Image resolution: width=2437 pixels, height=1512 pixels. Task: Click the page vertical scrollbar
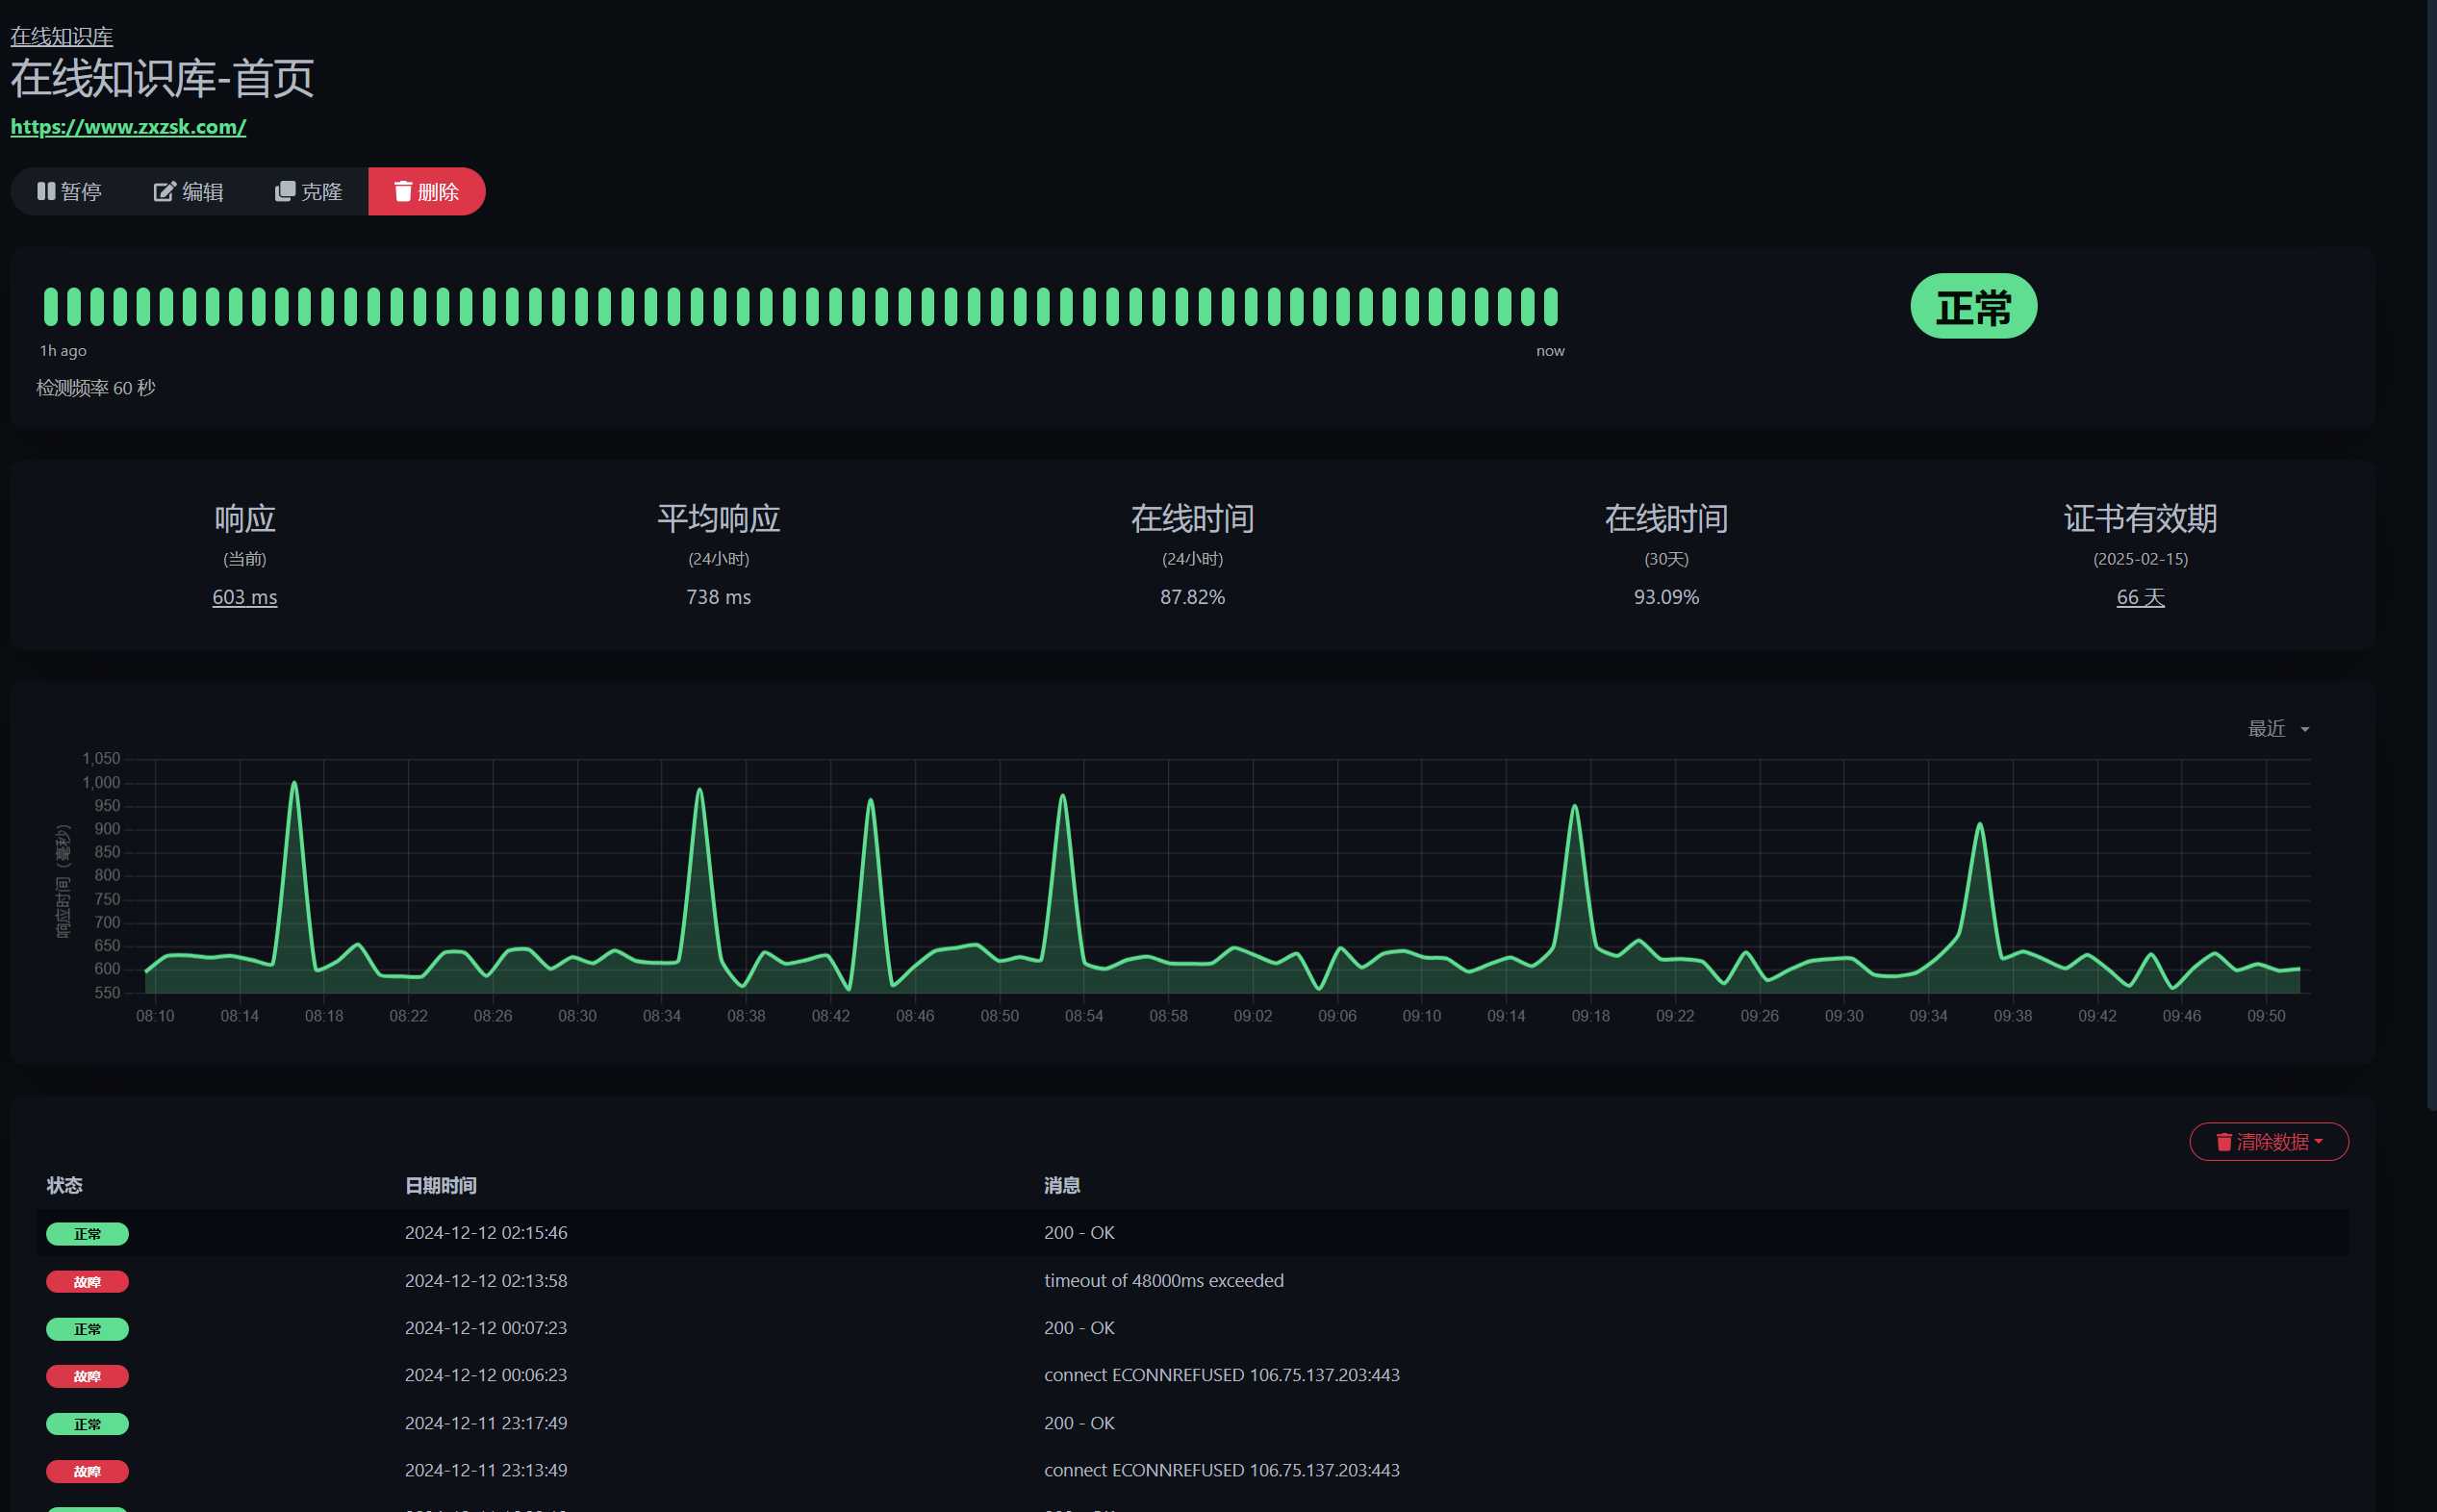pos(2431,555)
